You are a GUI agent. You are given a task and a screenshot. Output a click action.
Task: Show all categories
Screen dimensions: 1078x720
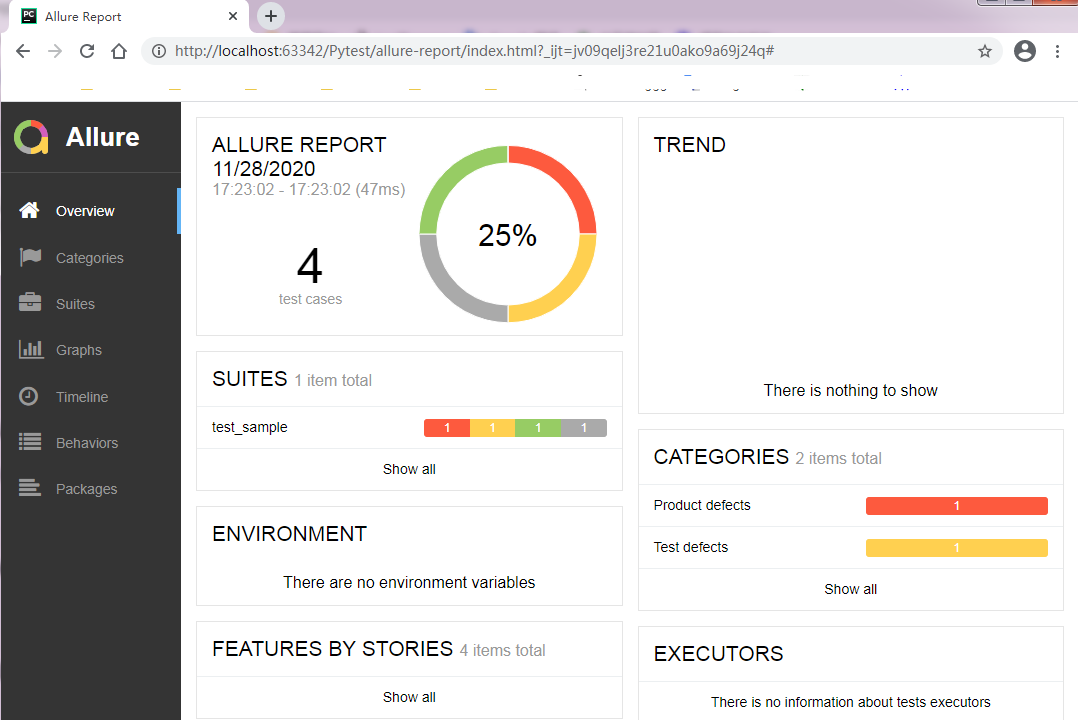click(x=850, y=589)
